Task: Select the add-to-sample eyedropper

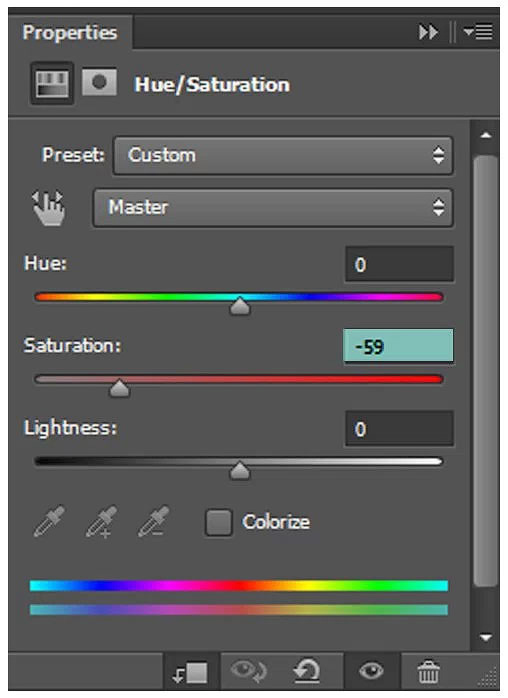Action: point(102,521)
